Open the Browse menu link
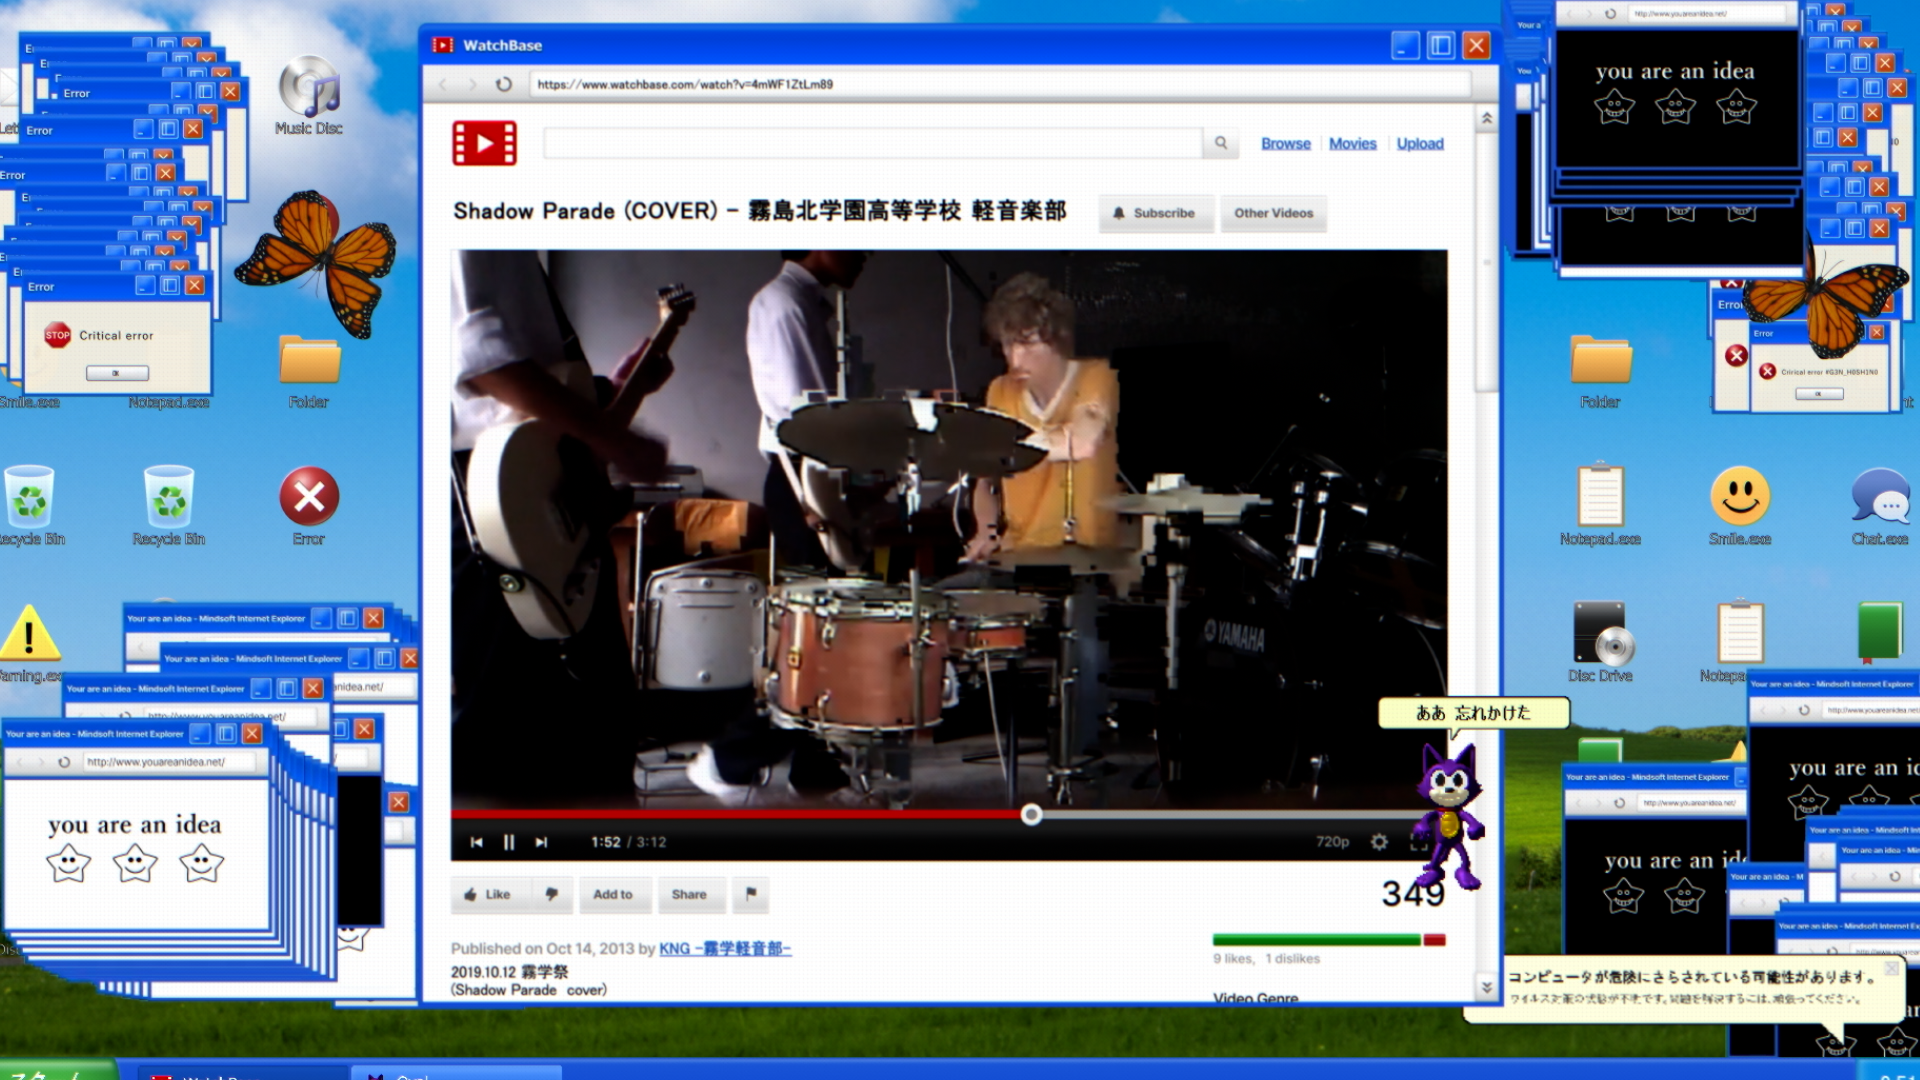 tap(1285, 144)
